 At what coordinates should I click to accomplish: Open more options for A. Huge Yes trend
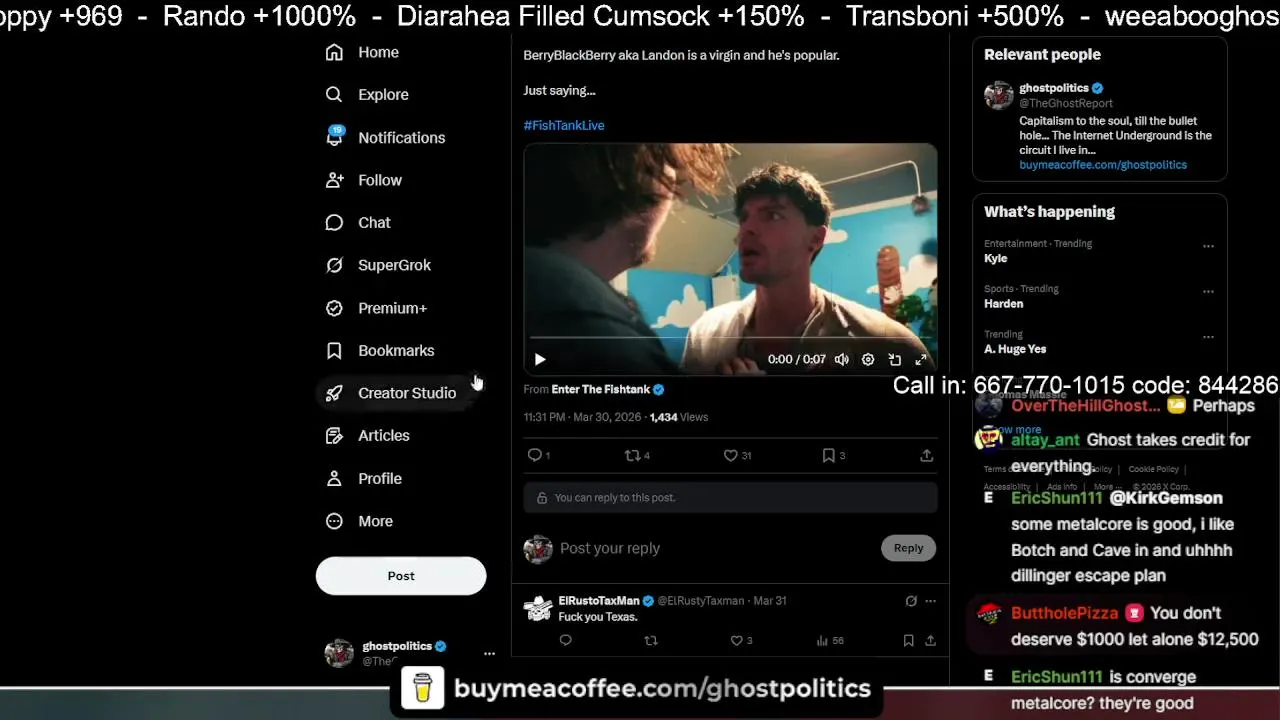[1208, 337]
